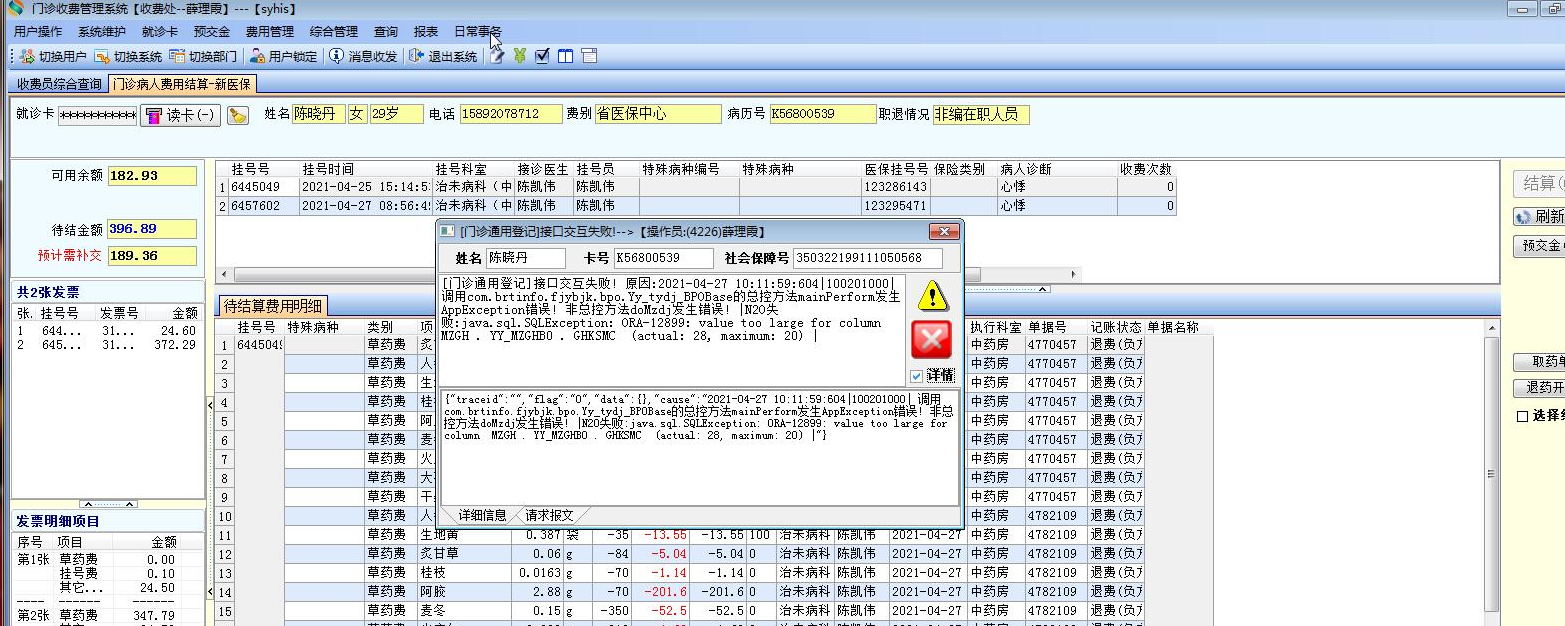
Task: Click the 结算 settle button
Action: tap(1538, 183)
